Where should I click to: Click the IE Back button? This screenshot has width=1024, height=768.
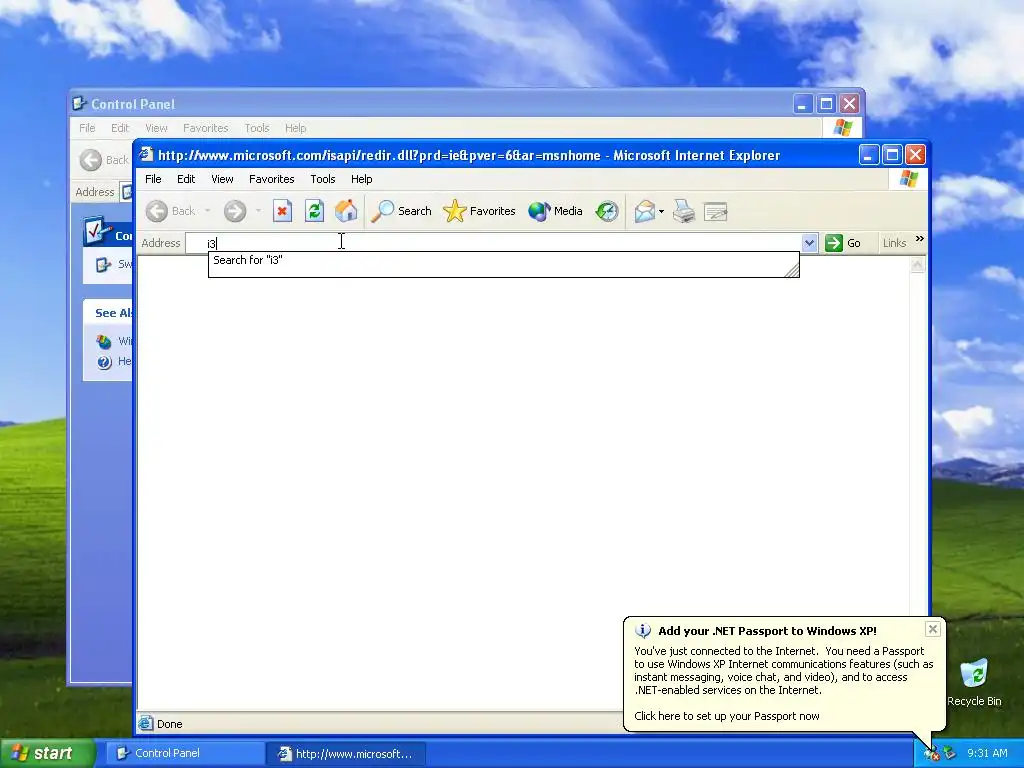pyautogui.click(x=170, y=211)
